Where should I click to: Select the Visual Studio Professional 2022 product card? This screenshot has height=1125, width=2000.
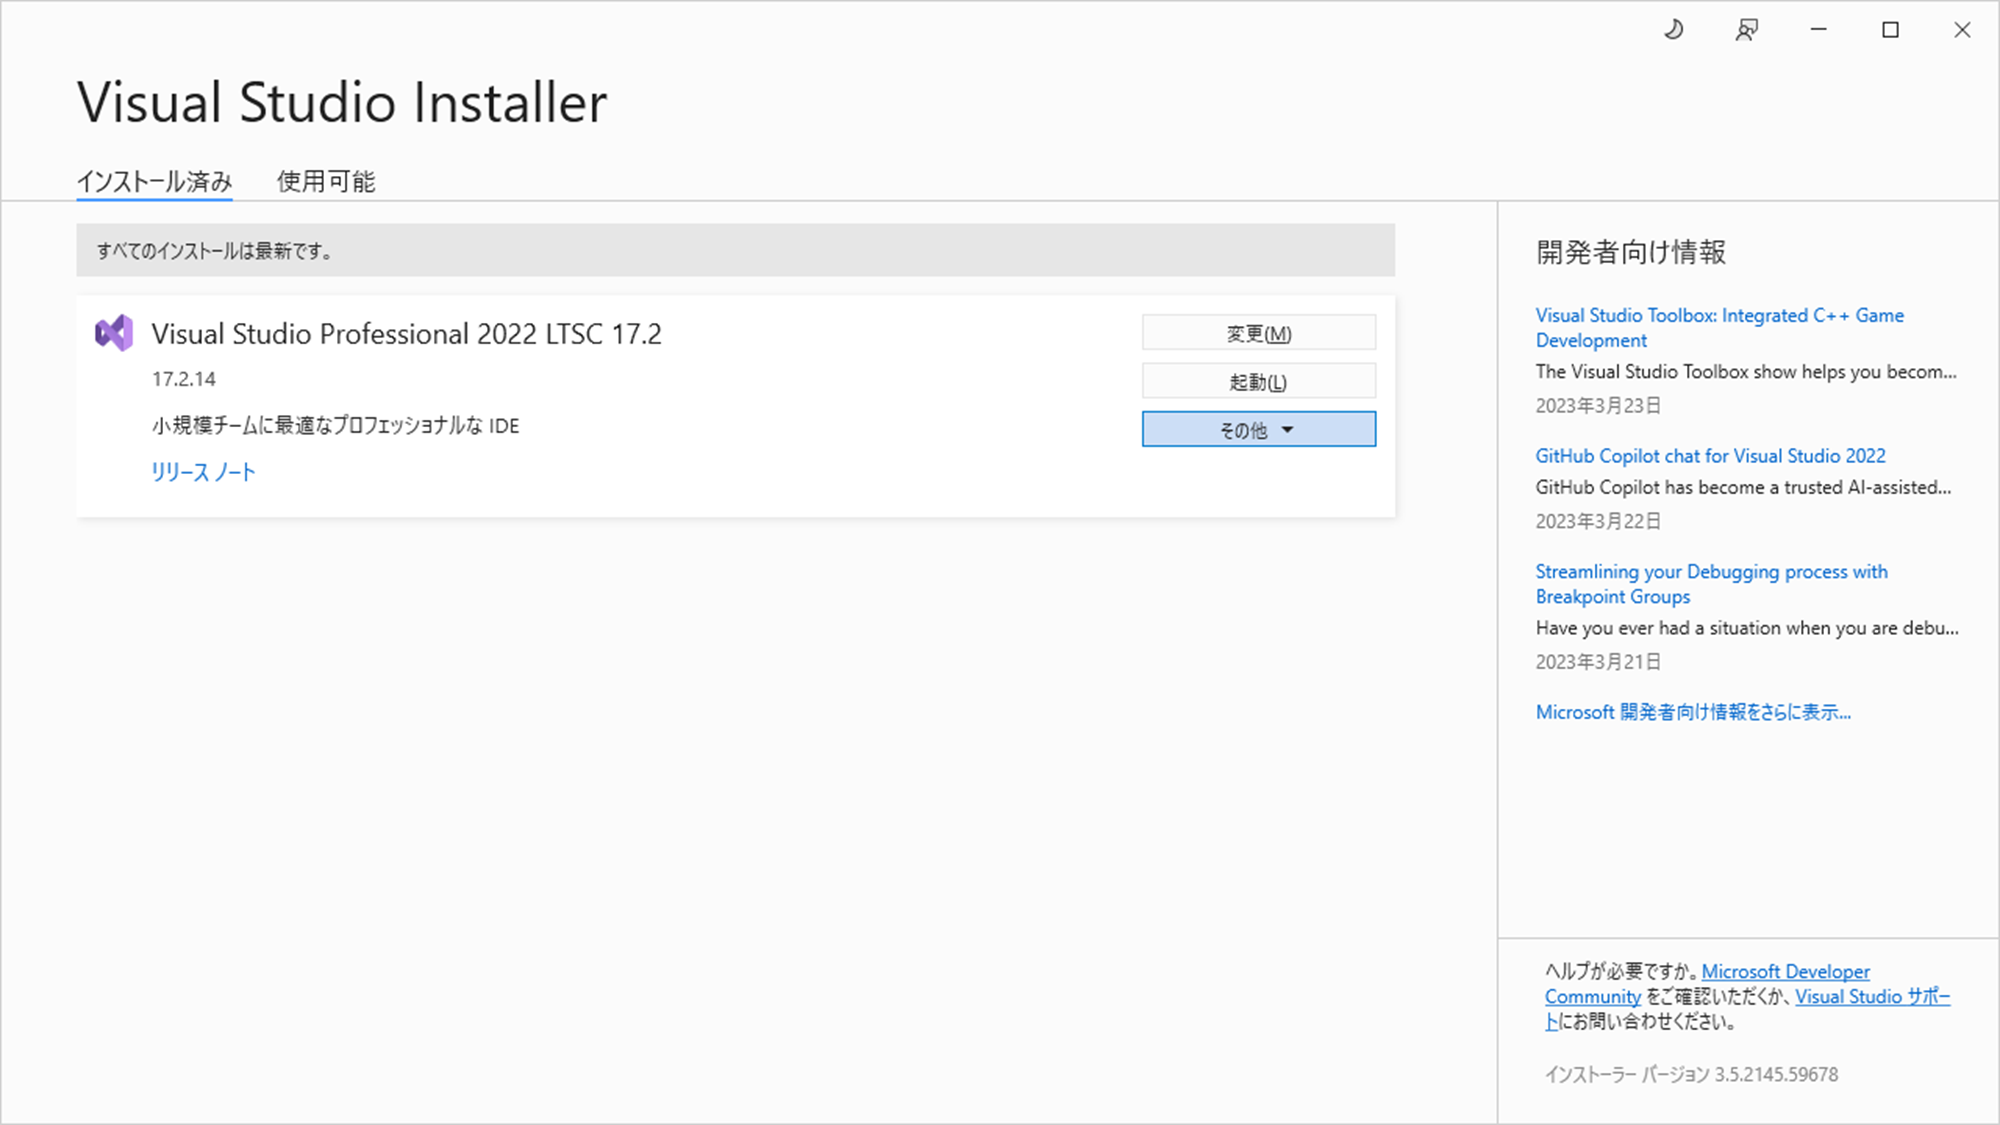(x=600, y=402)
